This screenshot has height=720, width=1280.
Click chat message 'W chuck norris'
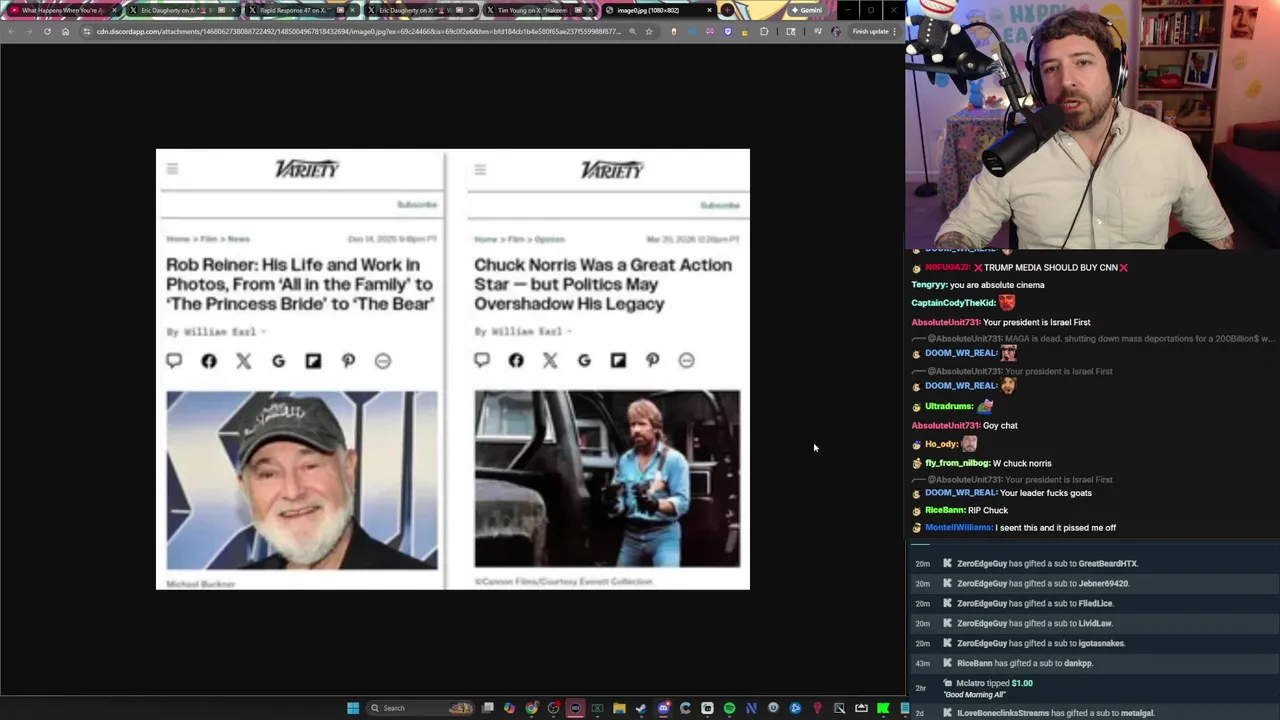[x=1022, y=463]
